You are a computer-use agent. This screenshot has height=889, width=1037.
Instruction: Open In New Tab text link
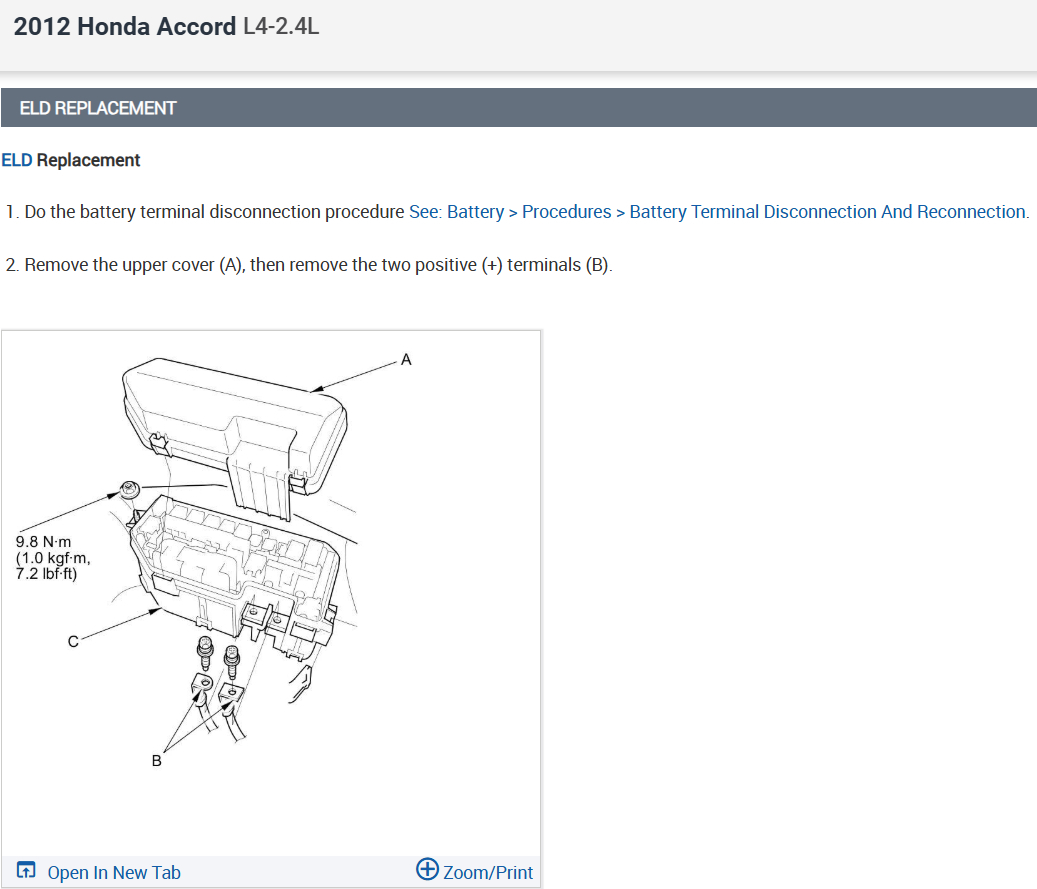[114, 872]
